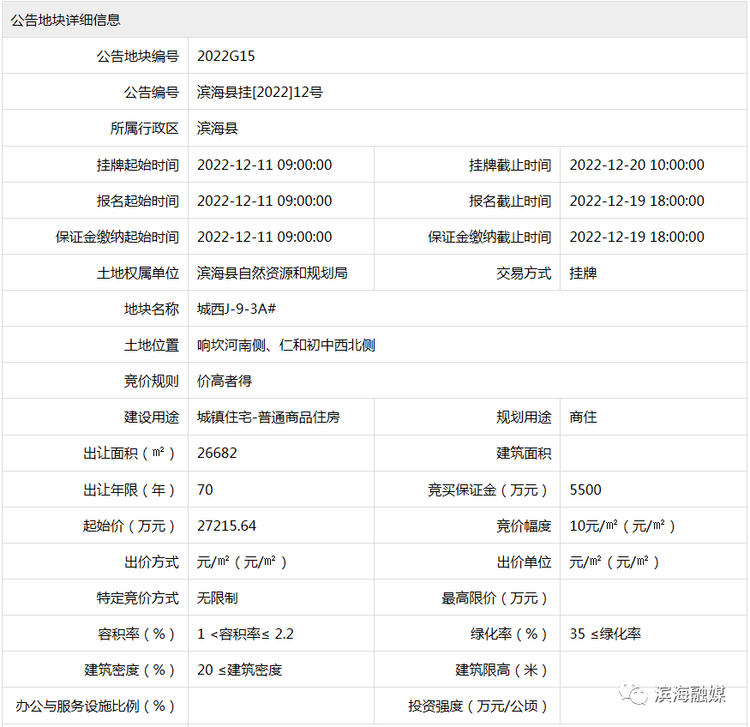This screenshot has height=727, width=750.
Task: Click the 最高限价（万元） label
Action: coord(495,598)
